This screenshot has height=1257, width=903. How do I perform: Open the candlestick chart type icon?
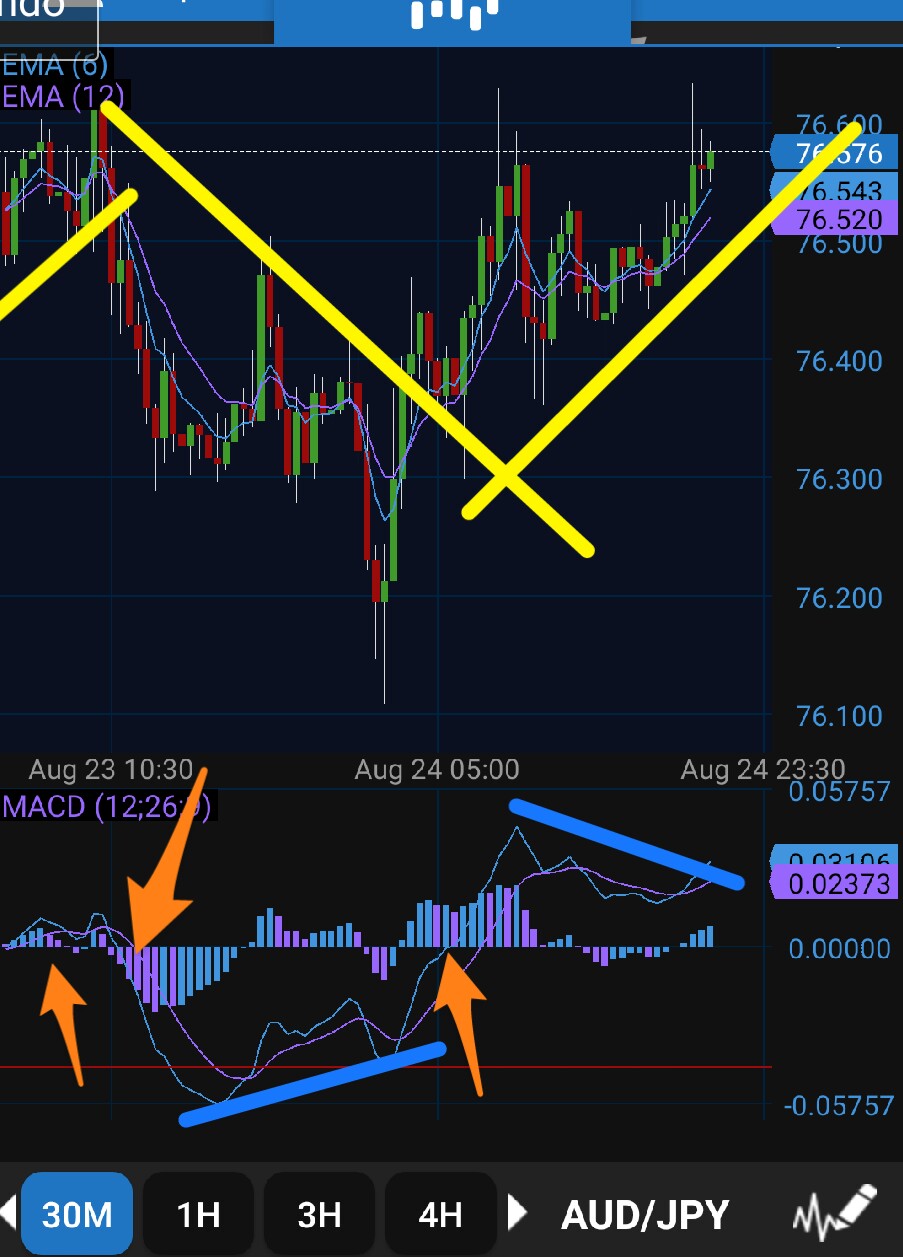point(453,15)
